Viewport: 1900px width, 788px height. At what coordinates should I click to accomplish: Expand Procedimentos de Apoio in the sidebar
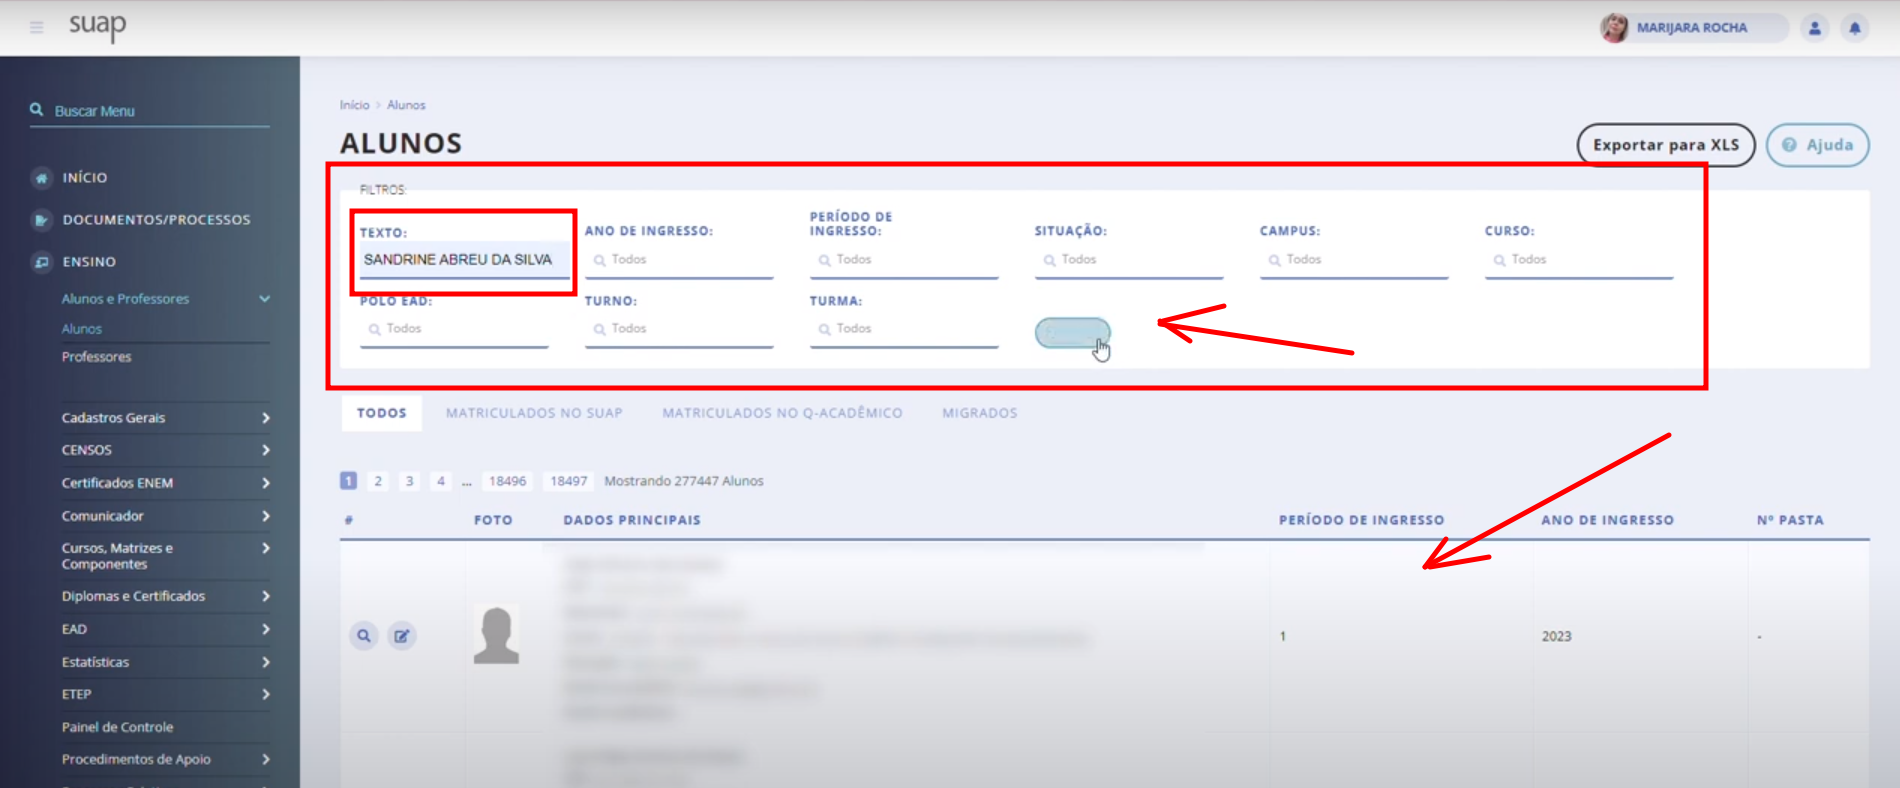coord(166,759)
